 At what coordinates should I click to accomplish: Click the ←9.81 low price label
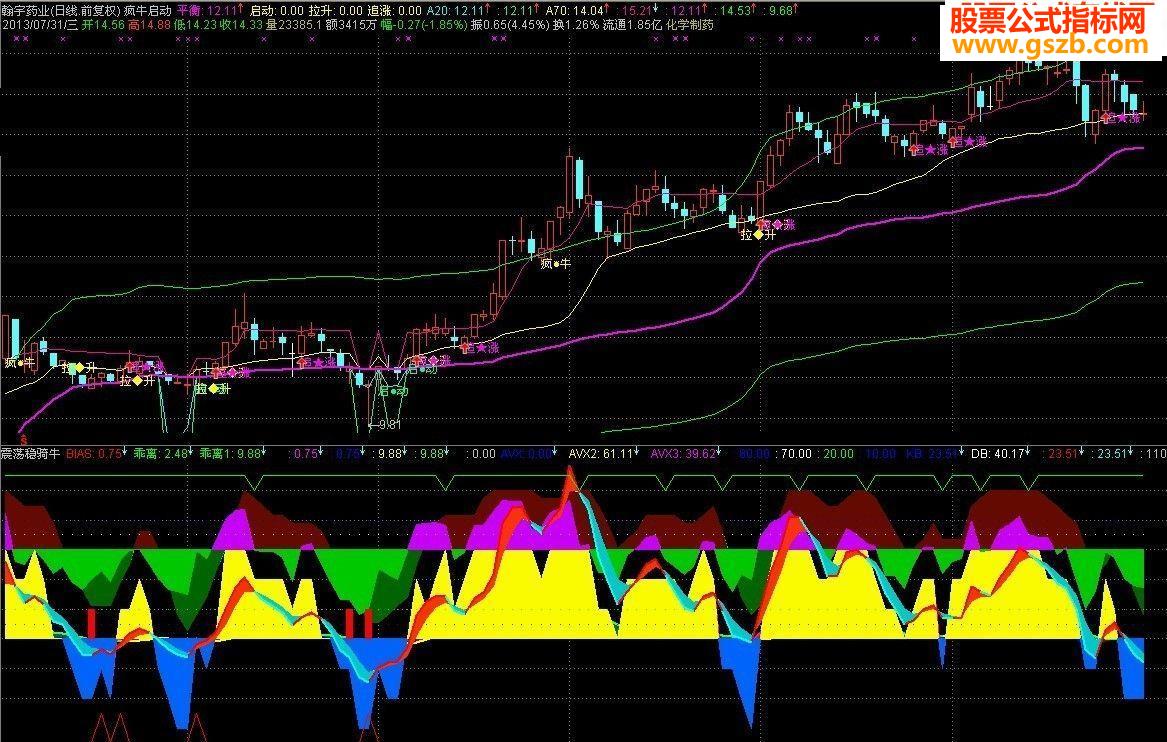pos(385,426)
